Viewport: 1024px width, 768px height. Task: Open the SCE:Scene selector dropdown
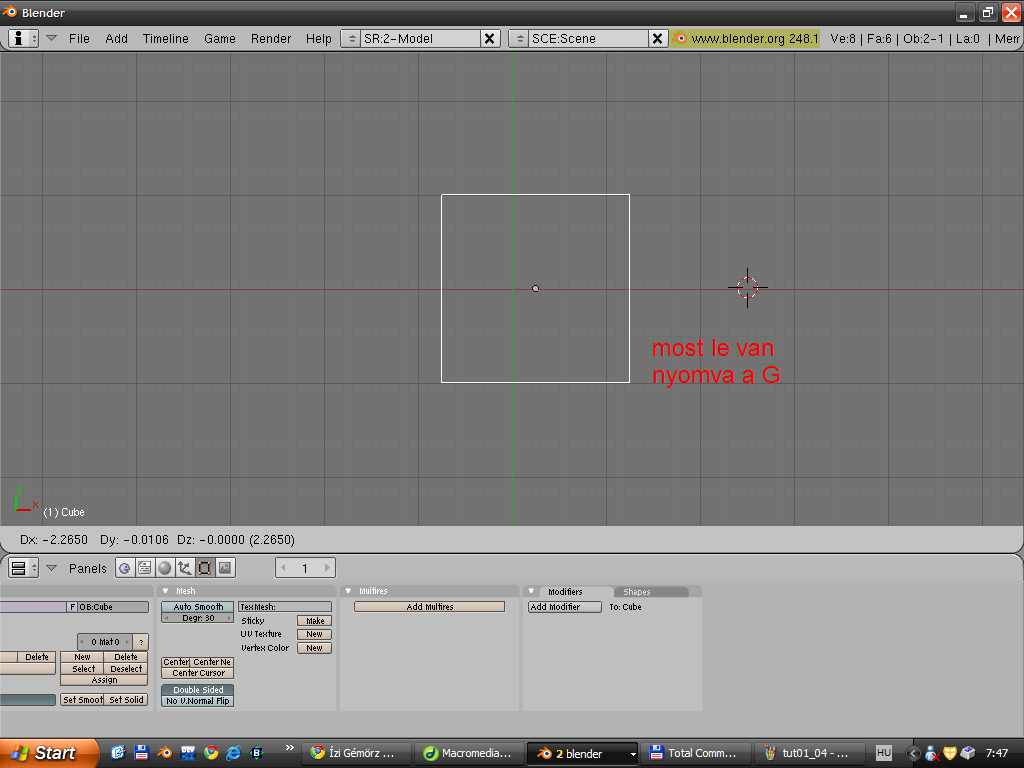[x=519, y=38]
